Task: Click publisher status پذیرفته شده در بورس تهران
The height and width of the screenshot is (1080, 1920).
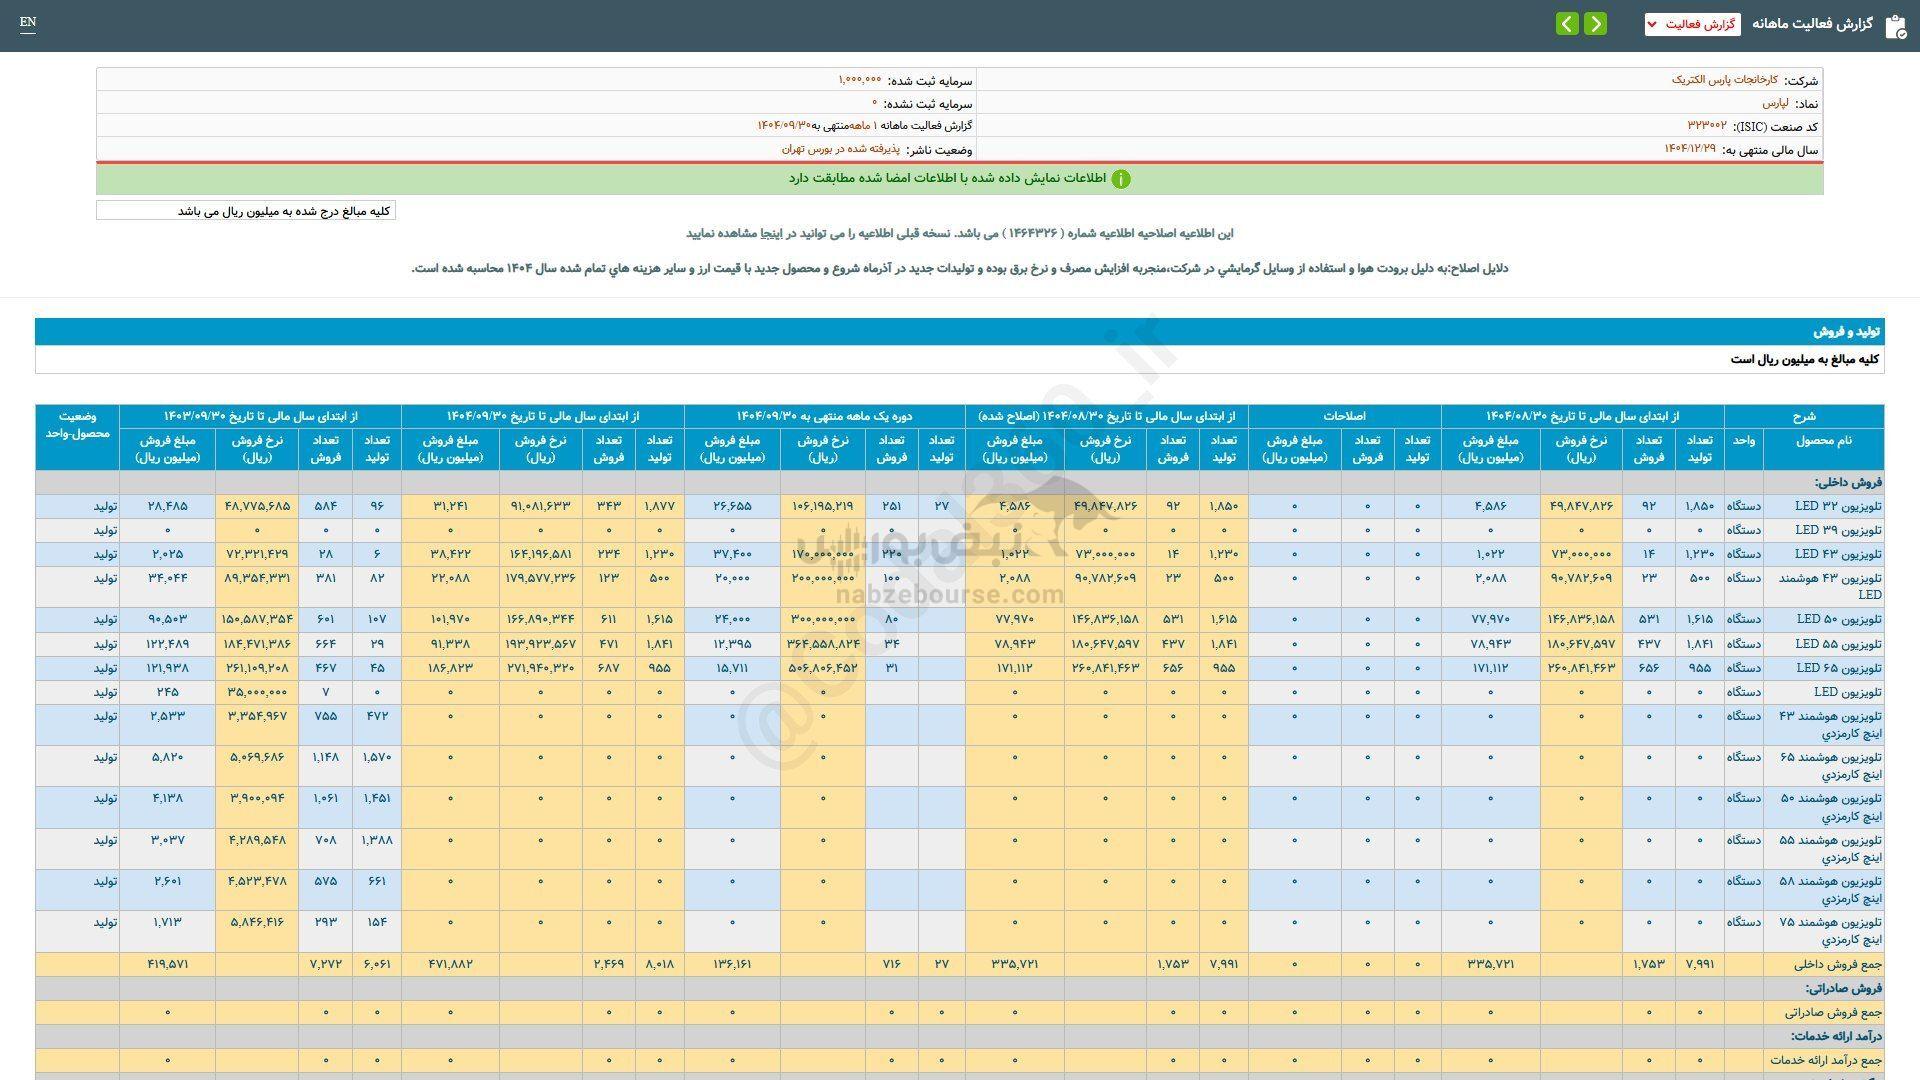Action: 840,149
